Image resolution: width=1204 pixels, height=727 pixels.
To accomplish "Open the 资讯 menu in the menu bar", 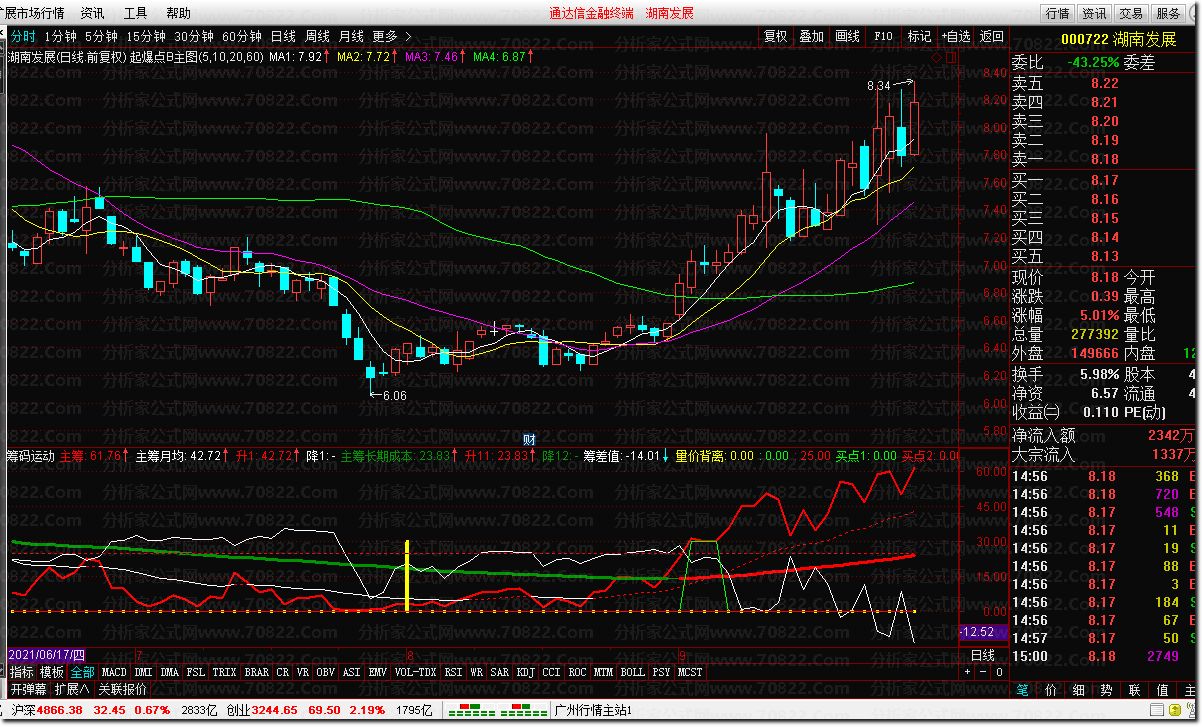I will pyautogui.click(x=92, y=13).
